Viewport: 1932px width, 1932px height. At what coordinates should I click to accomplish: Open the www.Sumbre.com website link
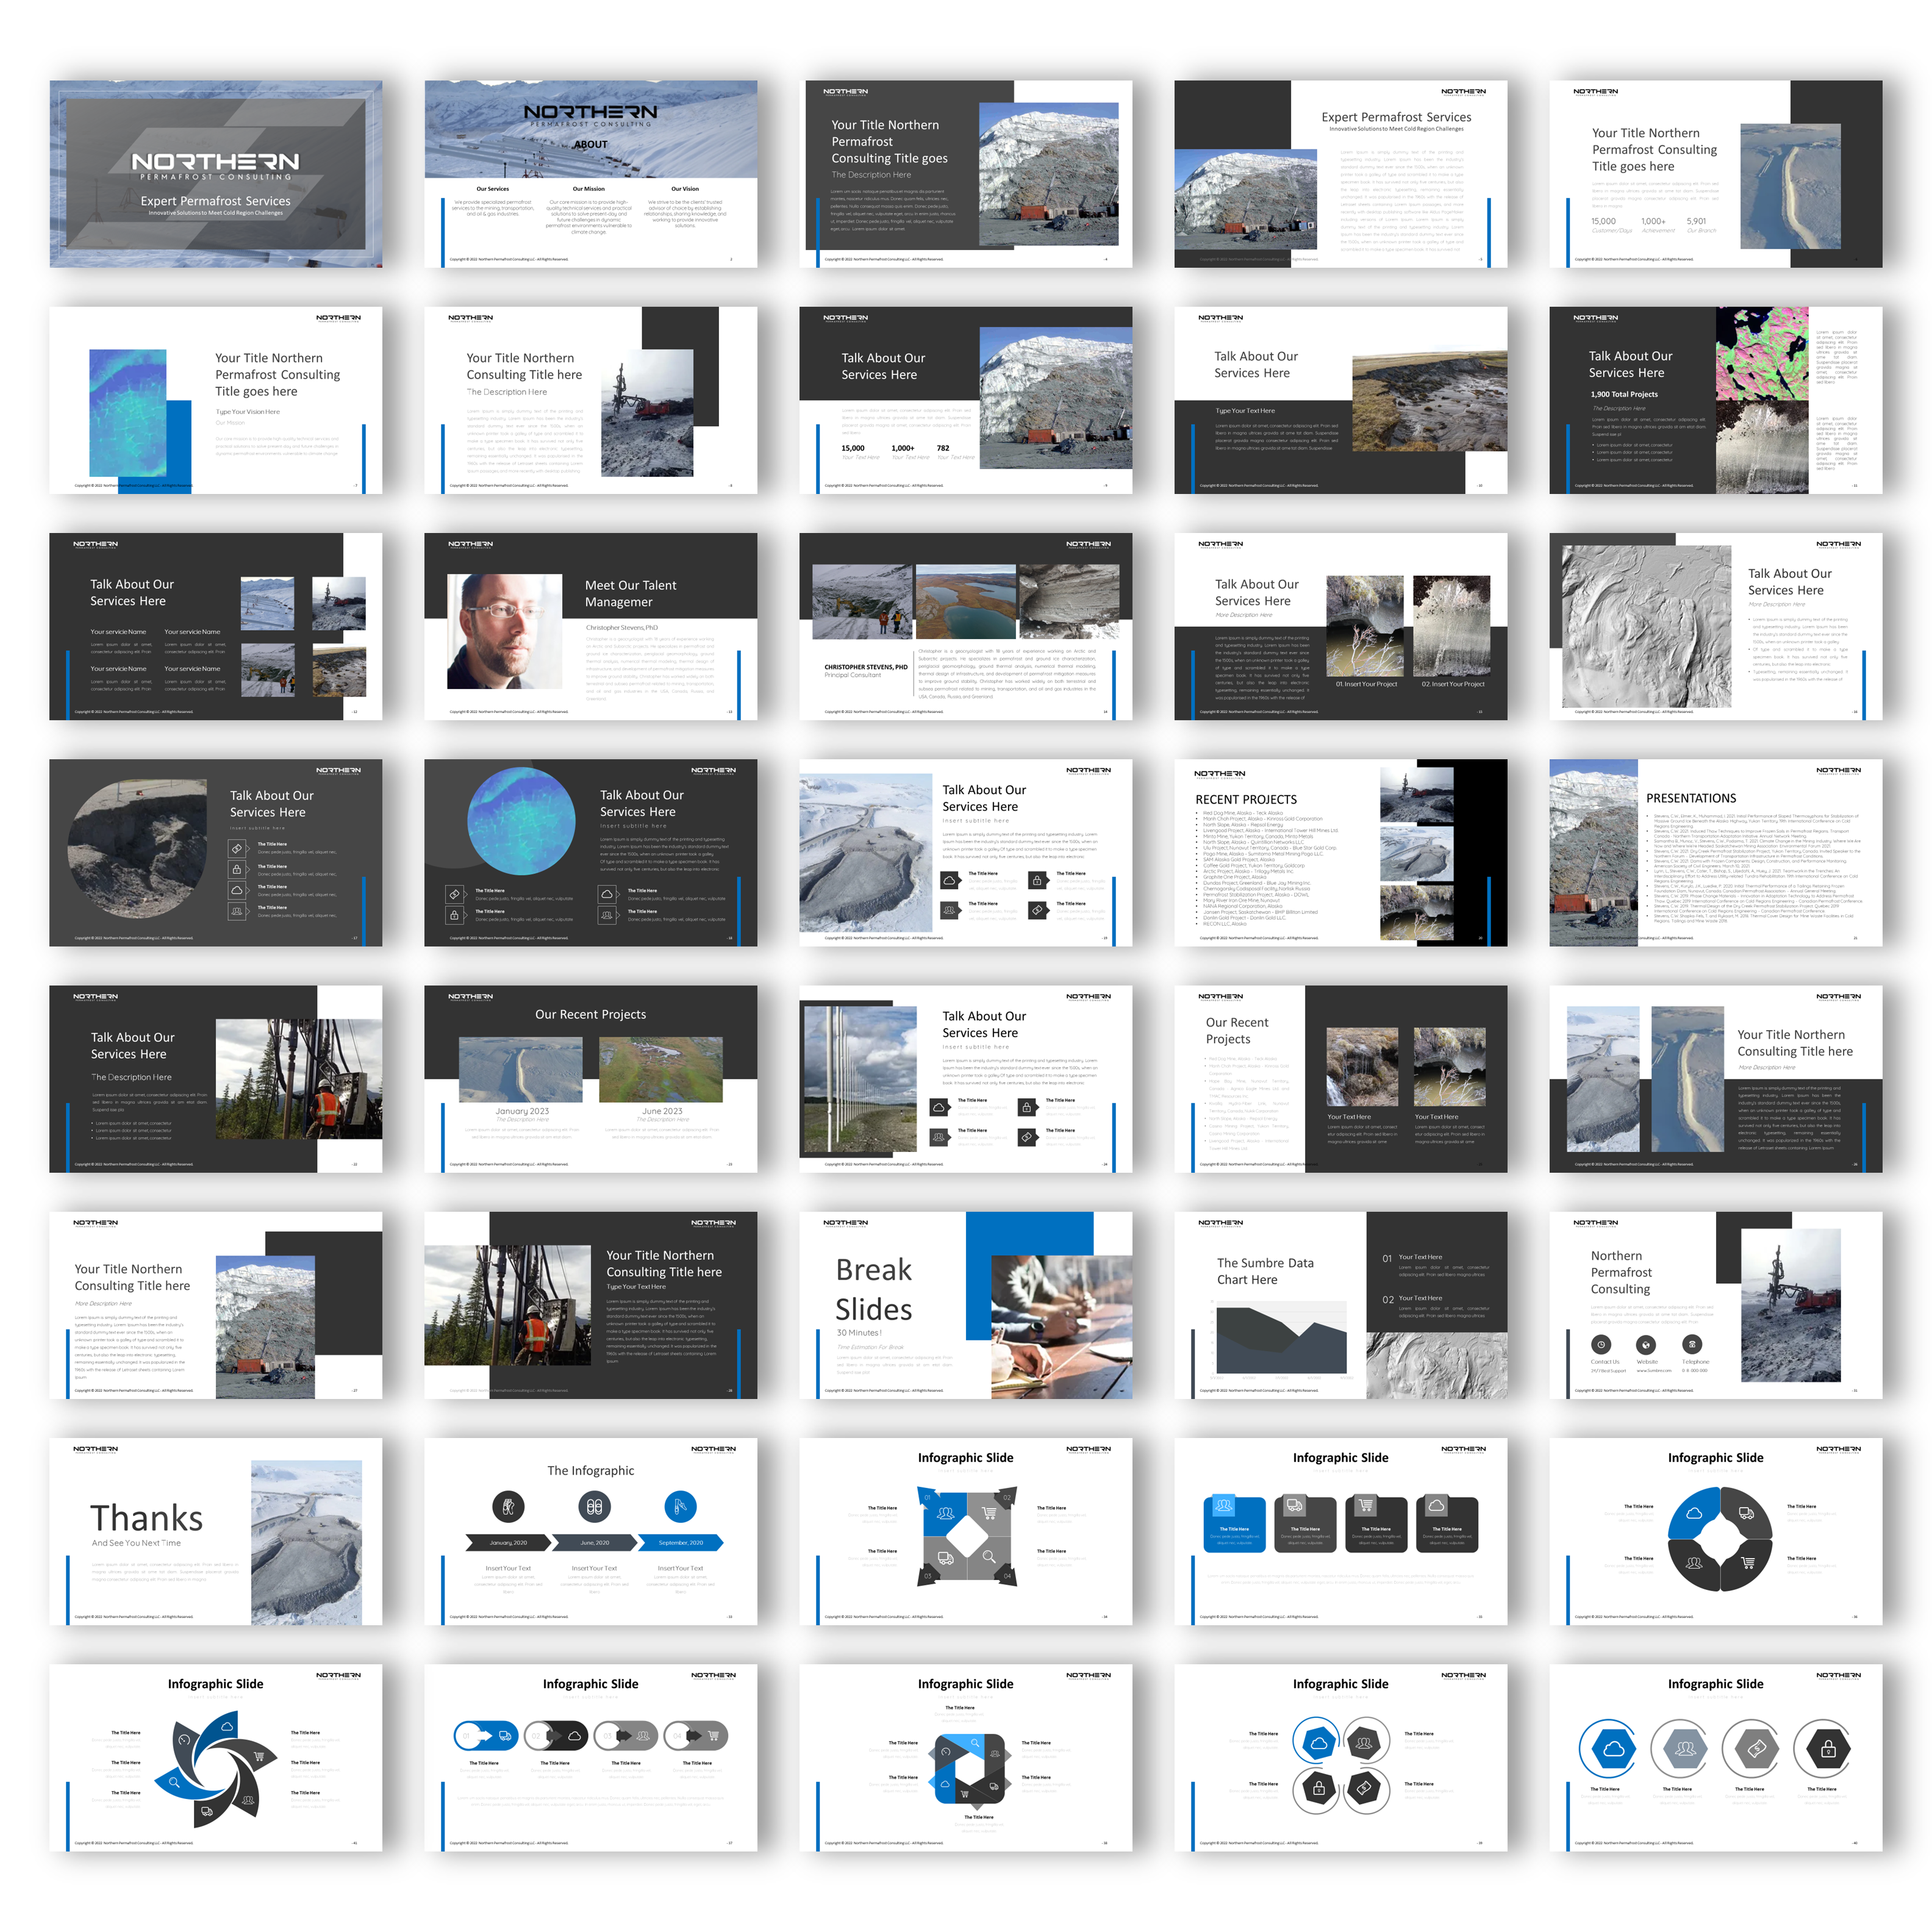point(1654,1371)
